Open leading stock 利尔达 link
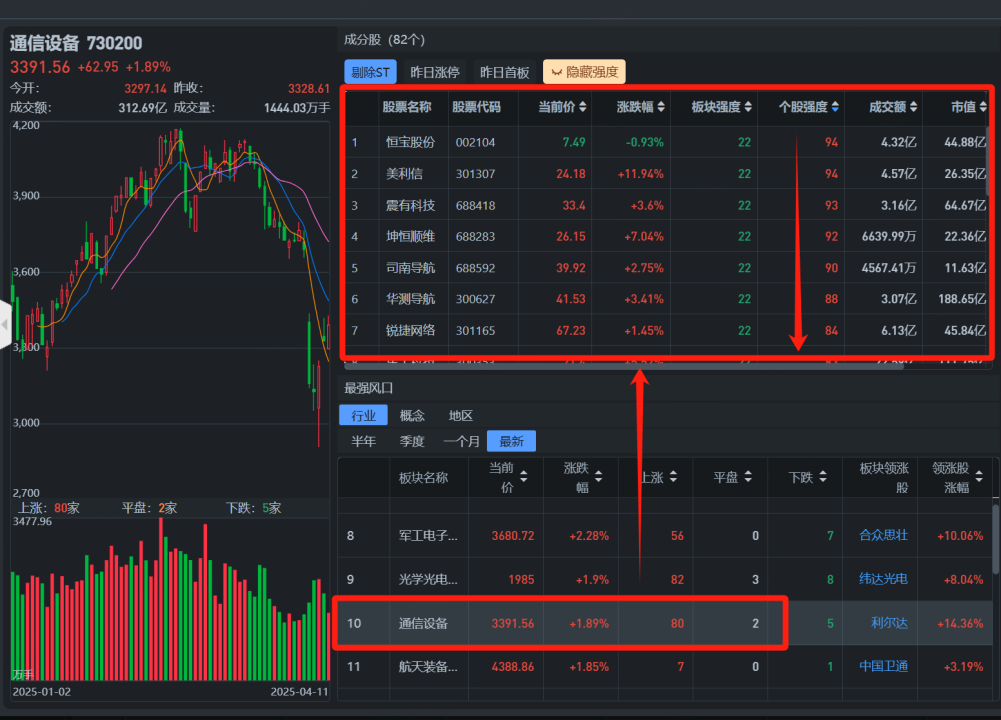This screenshot has height=720, width=1001. (x=889, y=623)
